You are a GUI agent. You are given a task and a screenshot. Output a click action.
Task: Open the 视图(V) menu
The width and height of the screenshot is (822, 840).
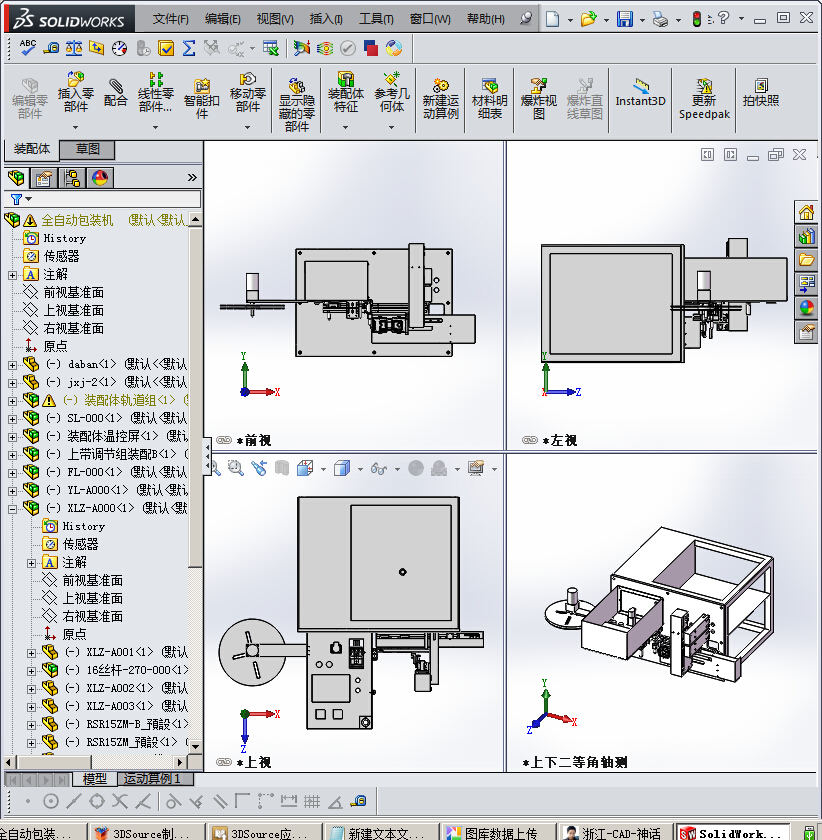275,19
